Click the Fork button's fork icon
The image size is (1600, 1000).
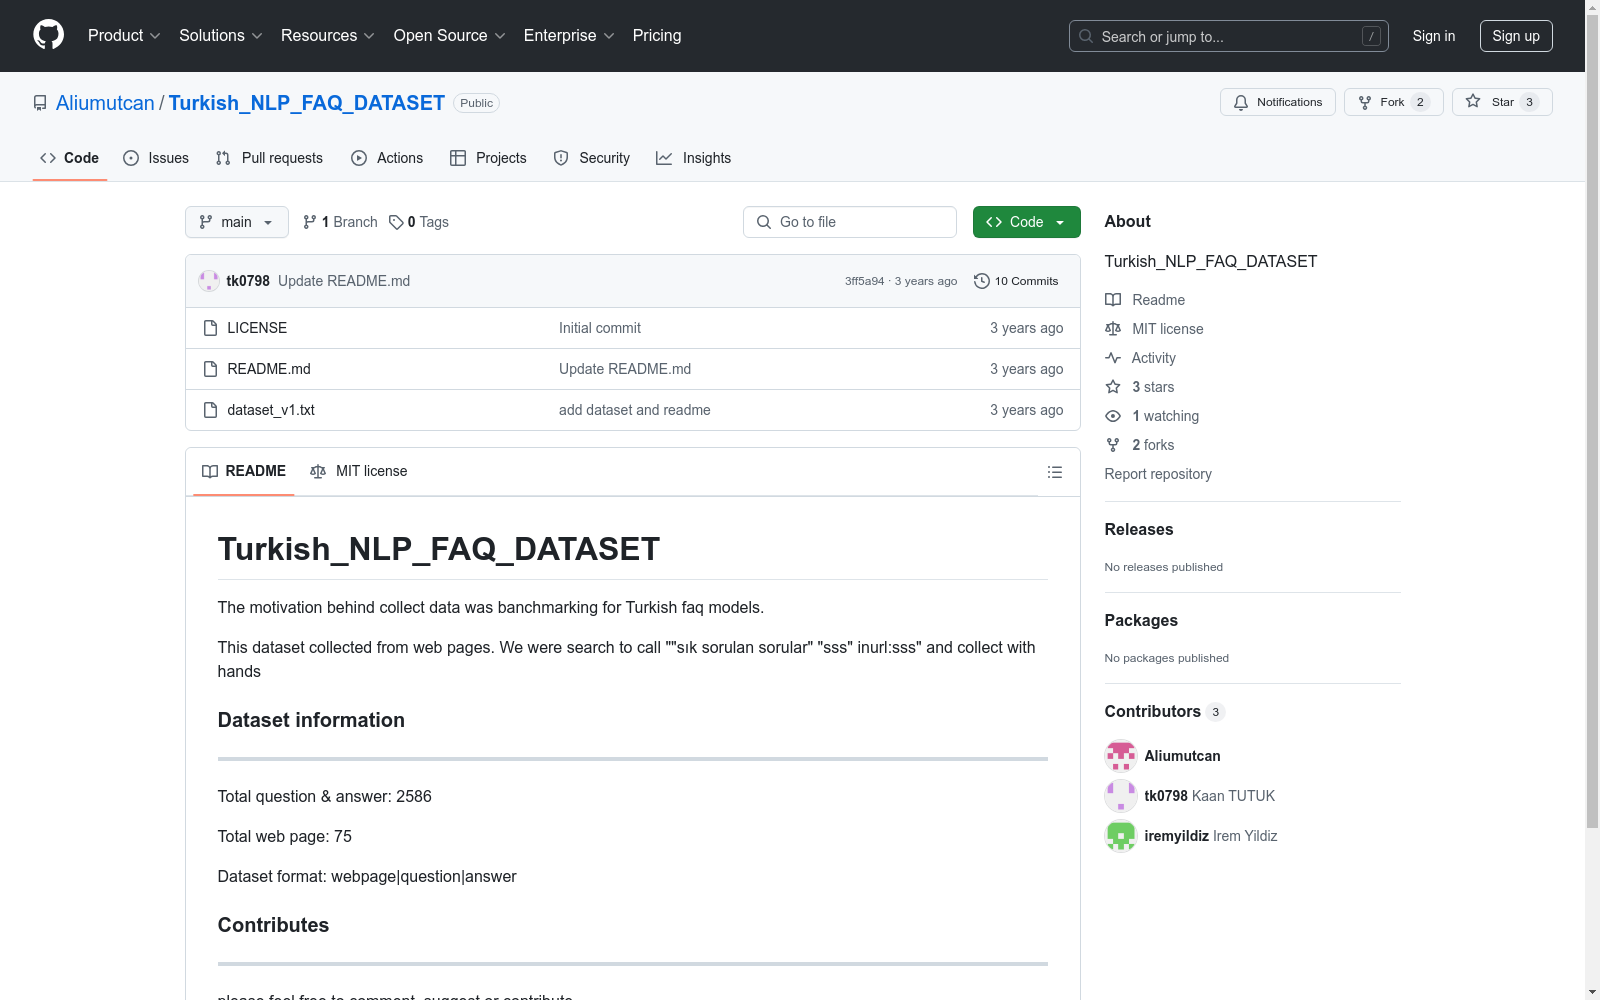[x=1365, y=102]
